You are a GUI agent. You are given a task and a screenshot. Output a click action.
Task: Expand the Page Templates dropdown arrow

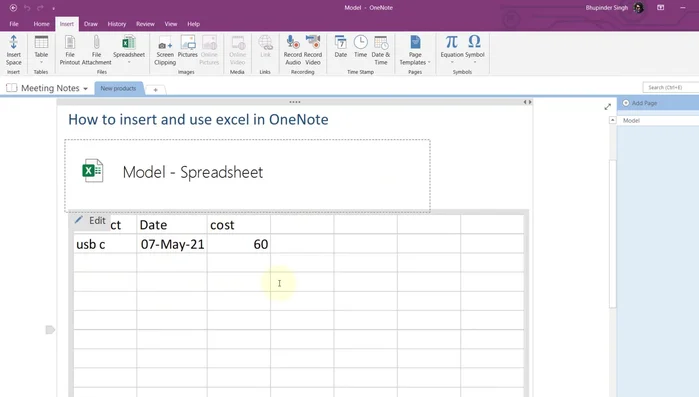pos(429,62)
